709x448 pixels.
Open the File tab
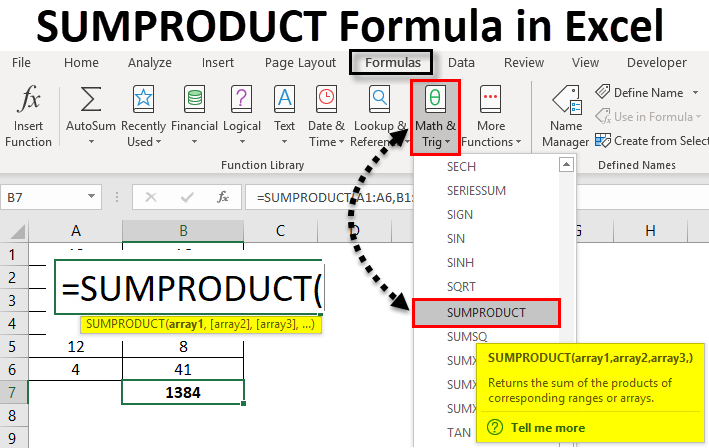tap(21, 62)
